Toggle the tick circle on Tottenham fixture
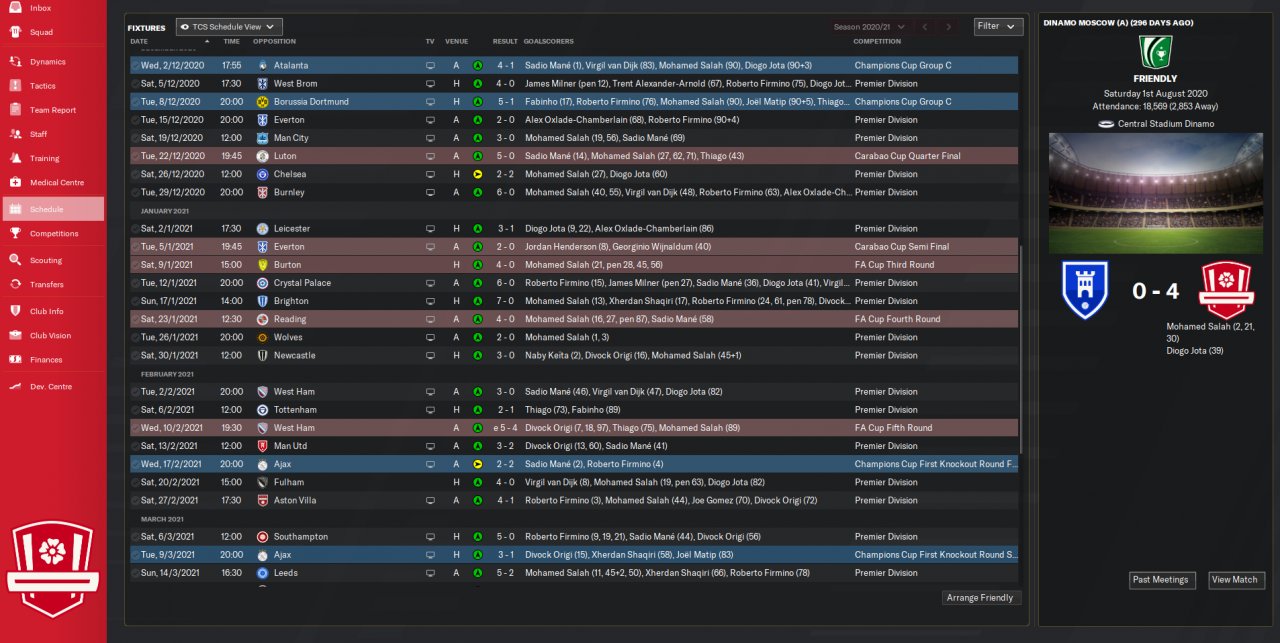 pos(136,410)
